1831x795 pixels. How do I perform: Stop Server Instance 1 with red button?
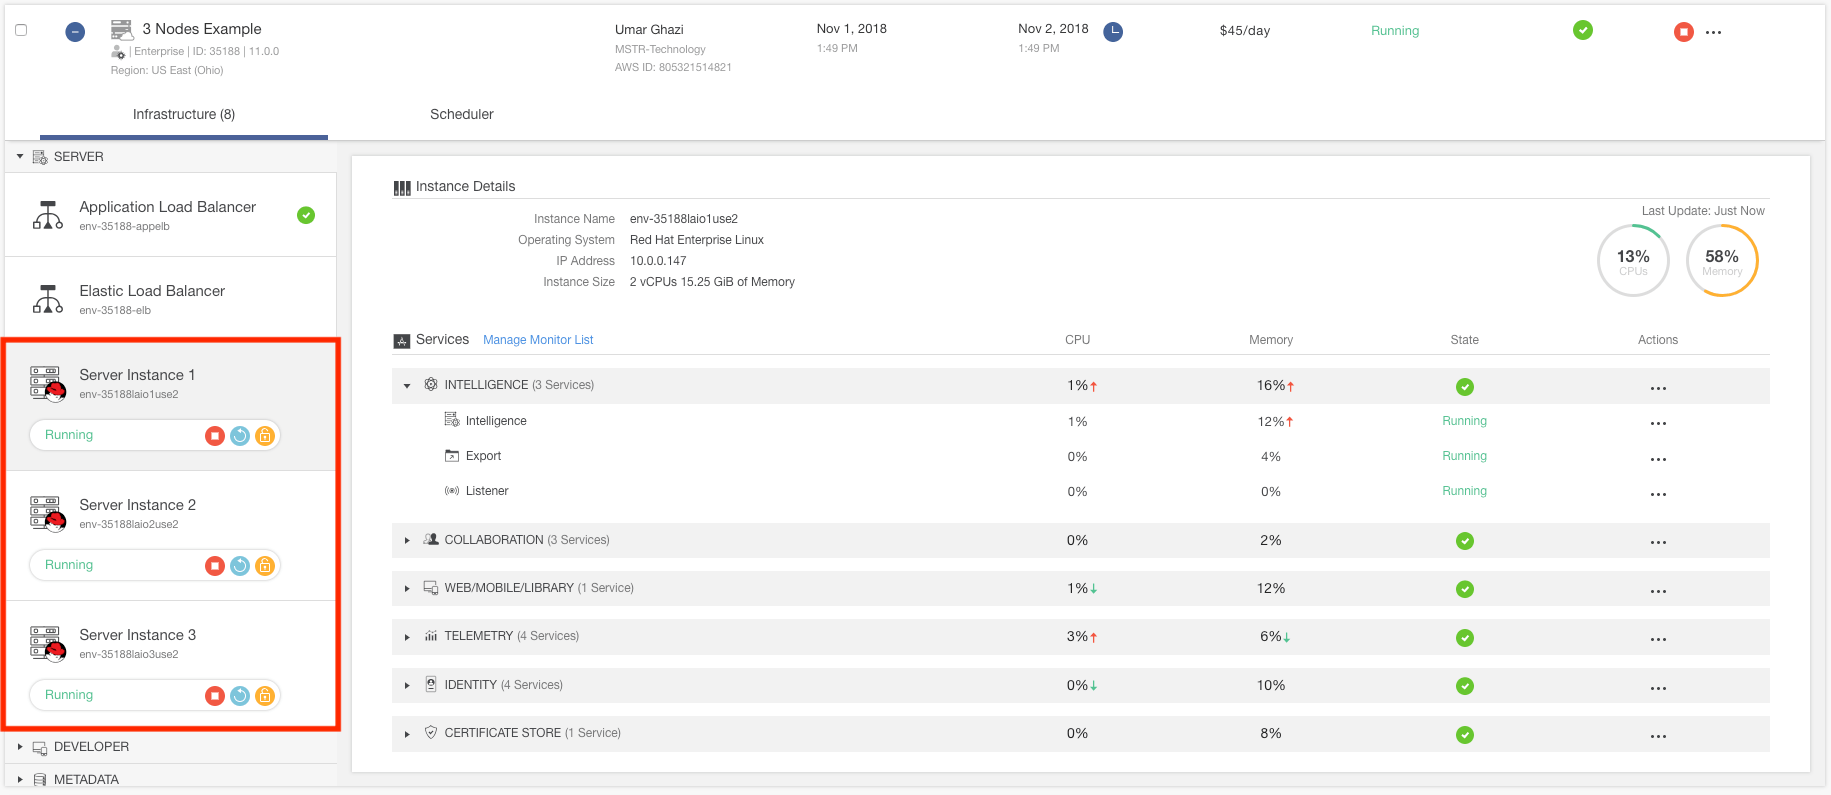click(214, 435)
